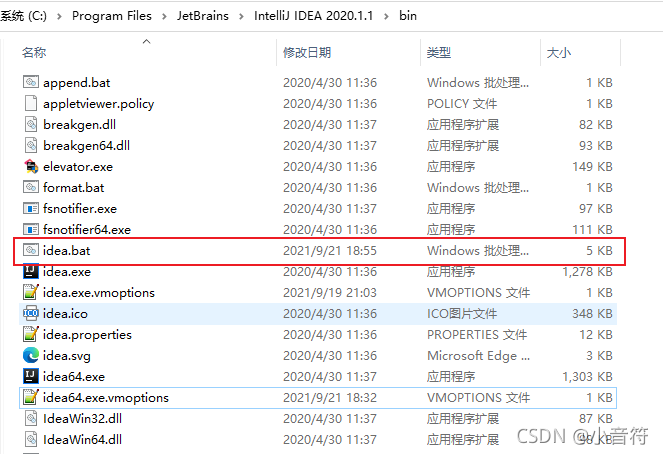
Task: Navigate to IntelliJ IDEA 2020.1.1 breadcrumb
Action: pyautogui.click(x=313, y=16)
